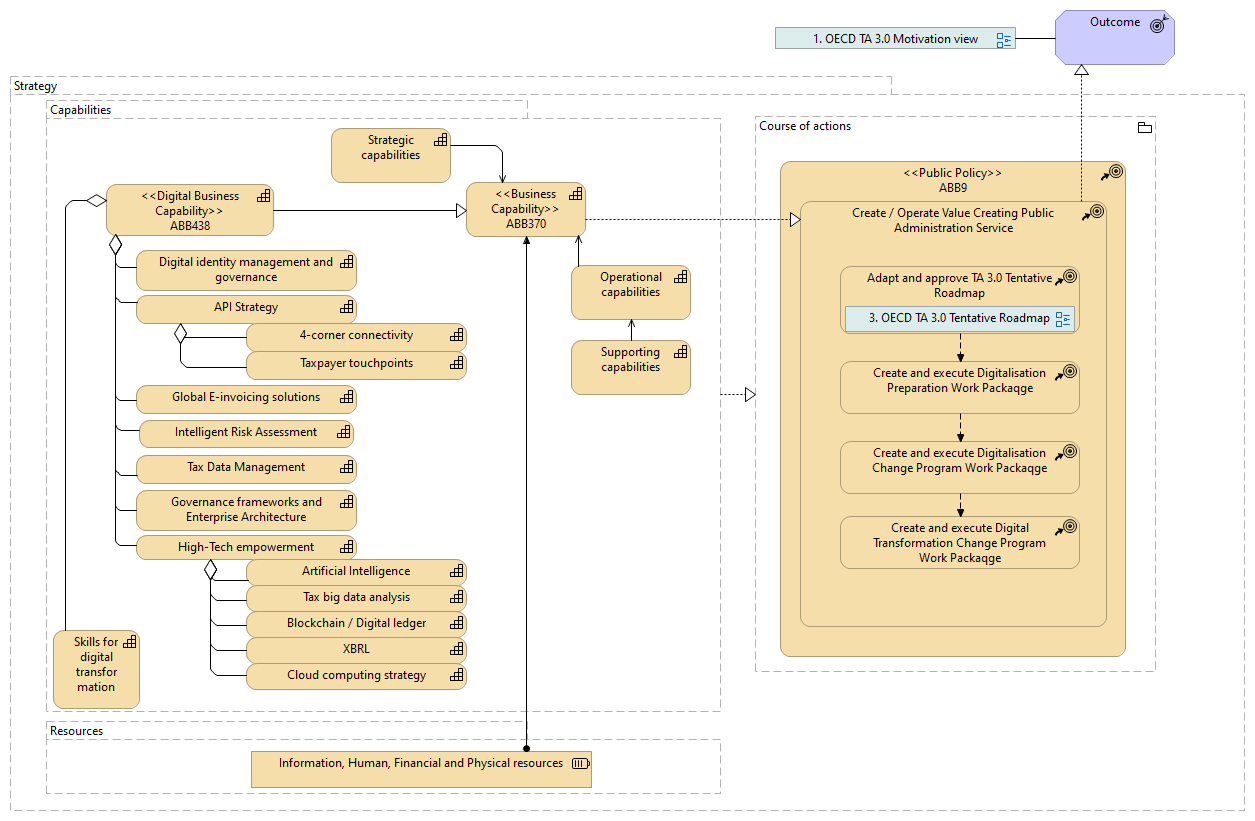The height and width of the screenshot is (821, 1255).
Task: Click the icon on Digitalisation Preparation Work Package
Action: click(x=1066, y=372)
